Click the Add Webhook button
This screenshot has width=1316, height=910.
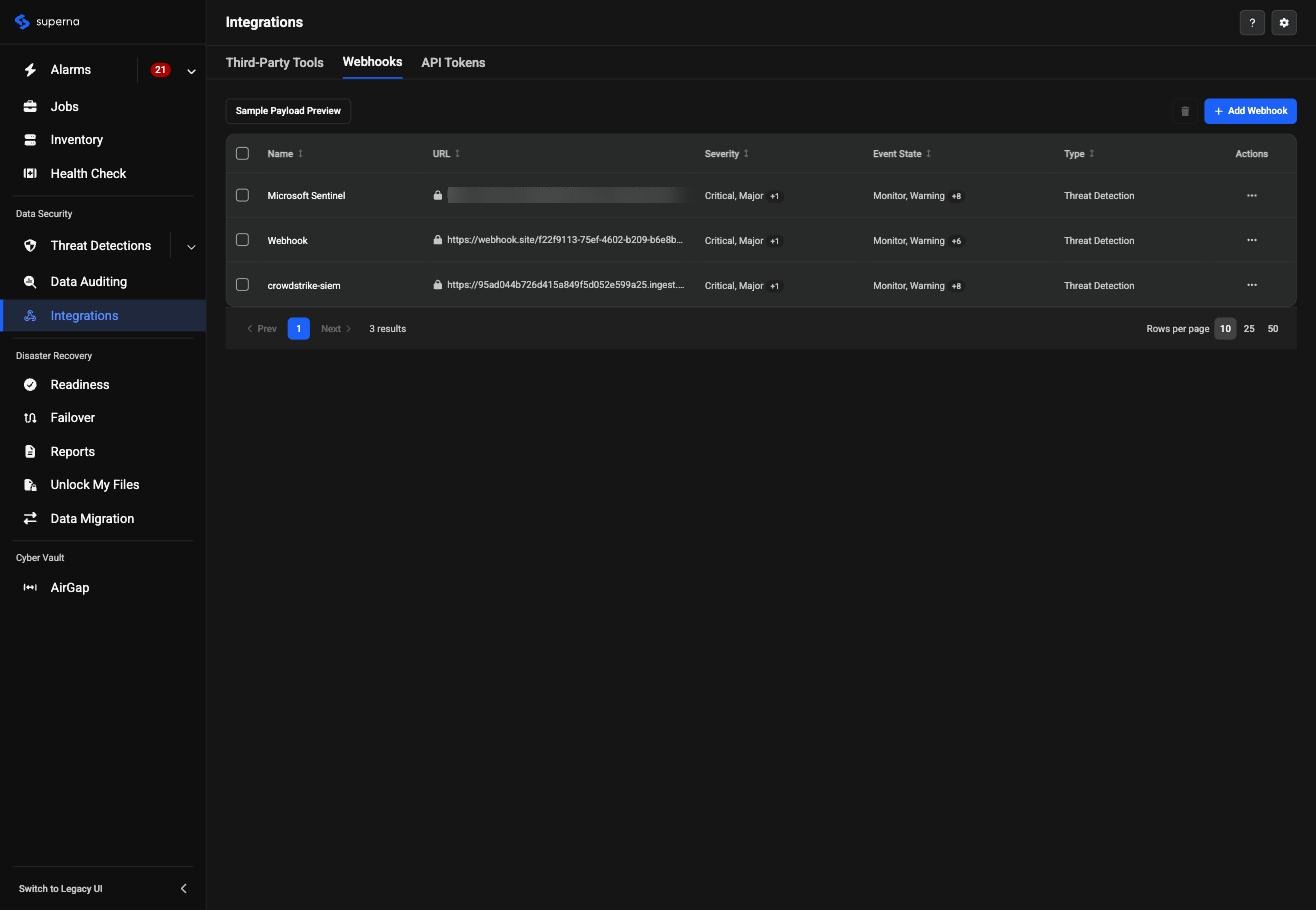[x=1250, y=111]
